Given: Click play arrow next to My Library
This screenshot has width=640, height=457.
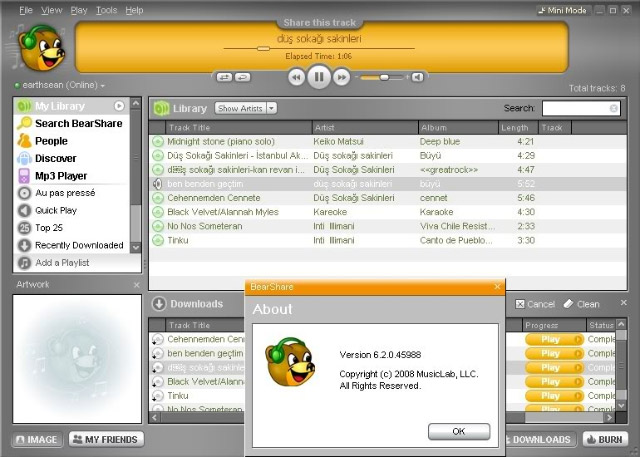Looking at the screenshot, I should point(119,106).
